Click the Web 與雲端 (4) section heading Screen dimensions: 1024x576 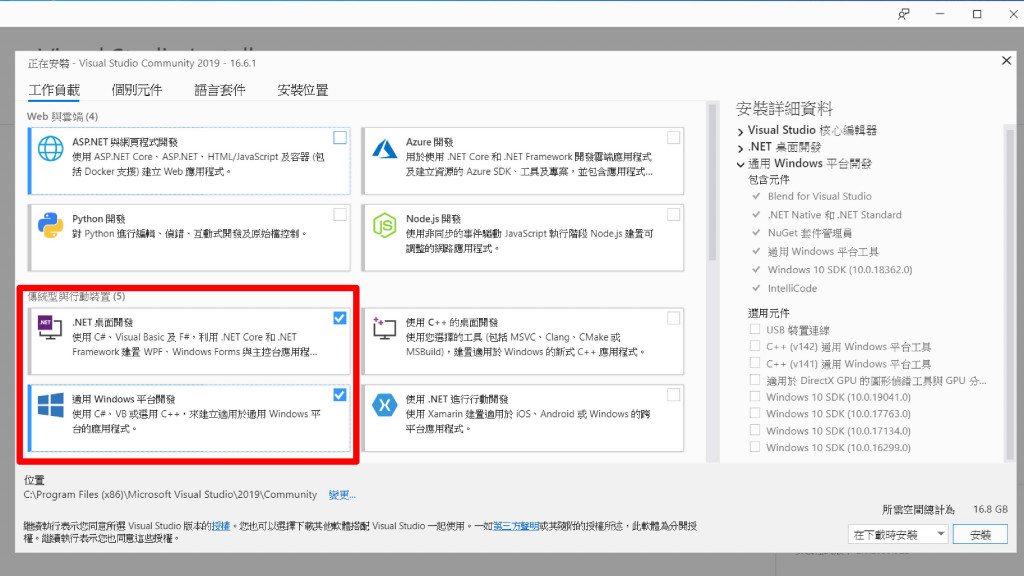pyautogui.click(x=63, y=116)
